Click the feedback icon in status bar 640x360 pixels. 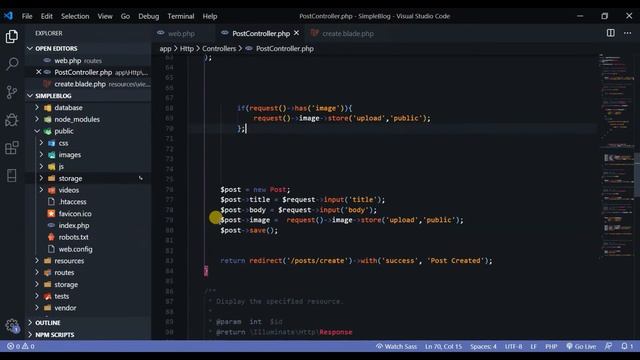[x=608, y=346]
